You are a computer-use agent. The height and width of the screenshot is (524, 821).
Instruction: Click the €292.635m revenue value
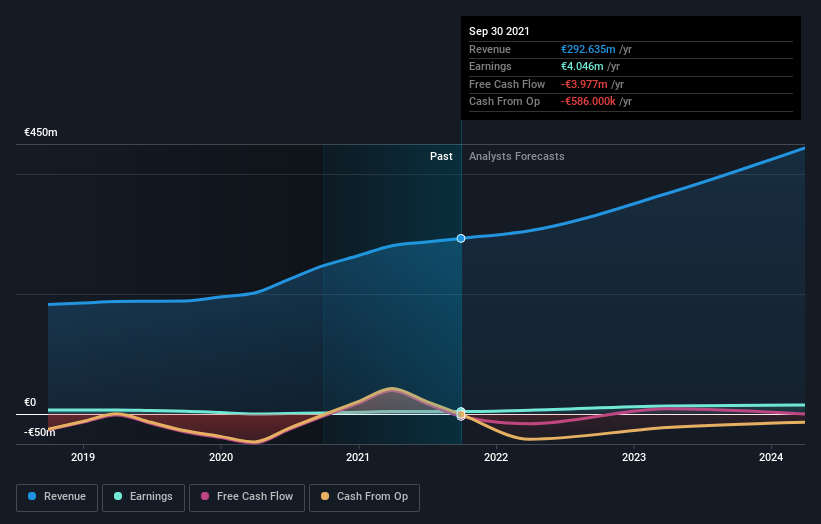[588, 49]
